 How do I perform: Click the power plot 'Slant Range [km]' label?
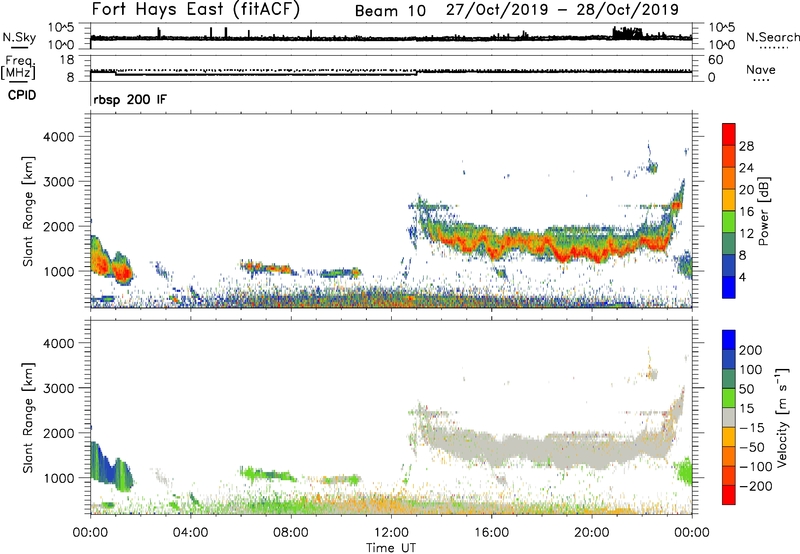click(x=28, y=211)
